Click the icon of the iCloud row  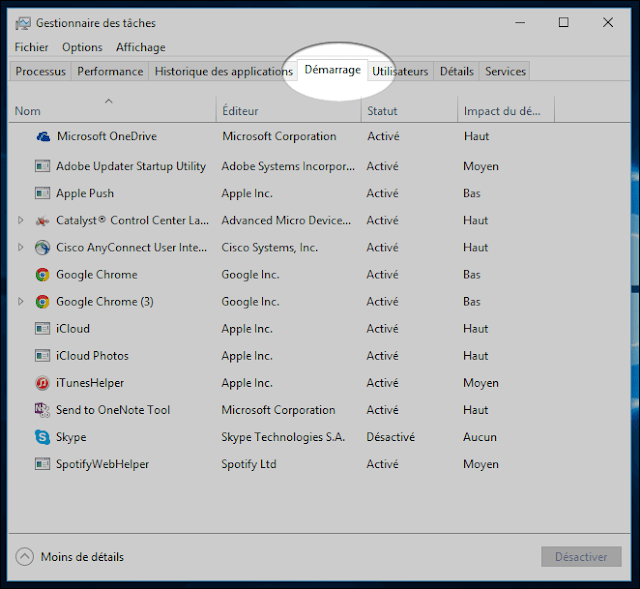tap(42, 329)
